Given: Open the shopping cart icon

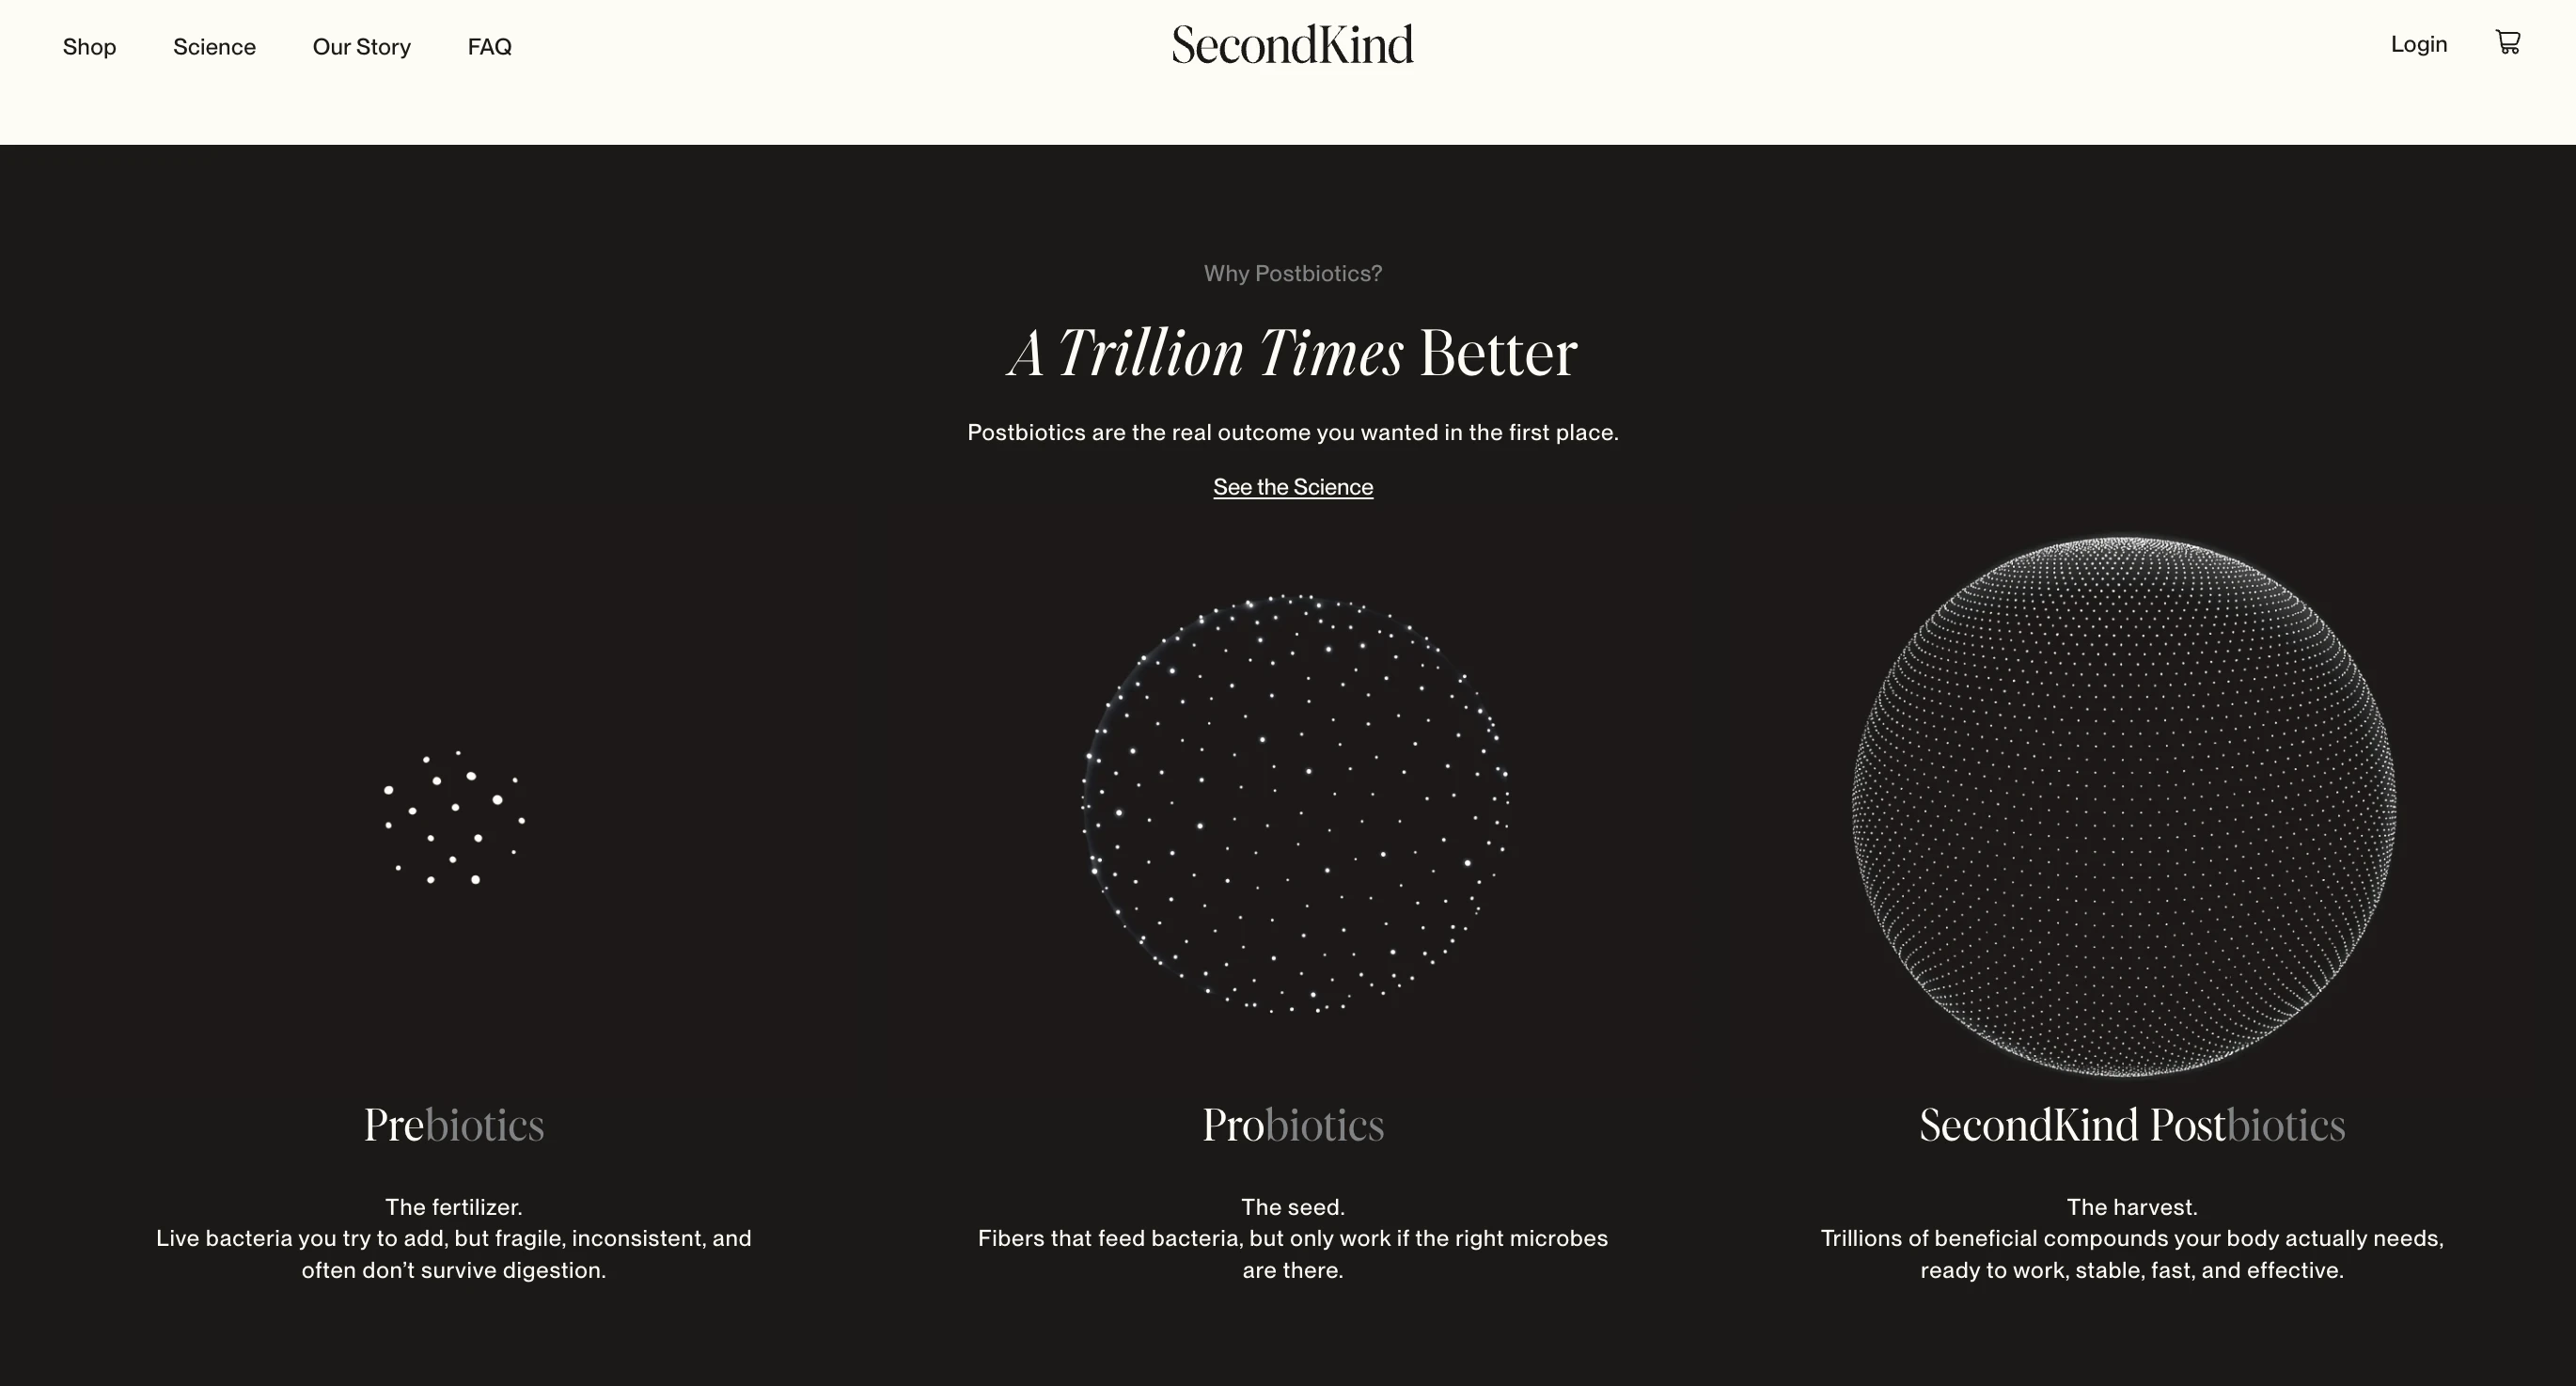Looking at the screenshot, I should coord(2507,43).
